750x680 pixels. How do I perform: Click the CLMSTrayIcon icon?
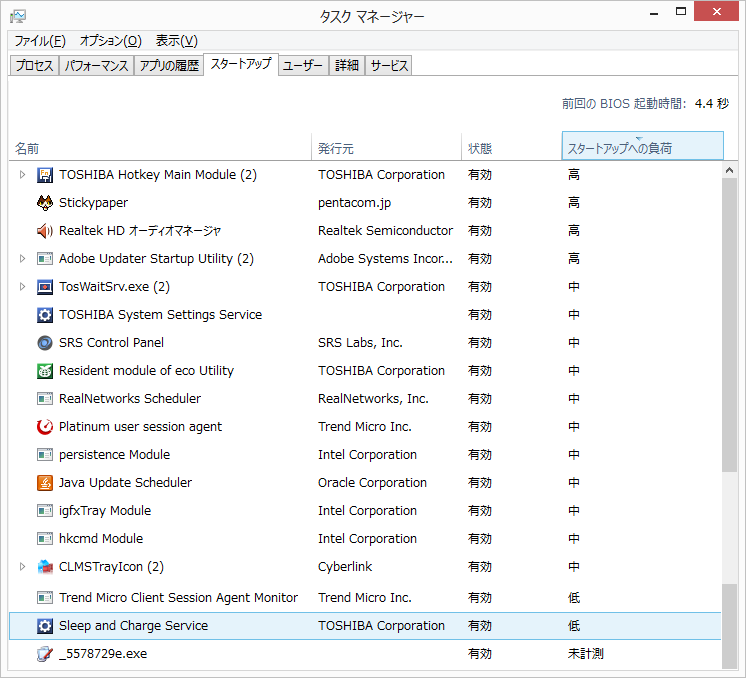click(44, 567)
